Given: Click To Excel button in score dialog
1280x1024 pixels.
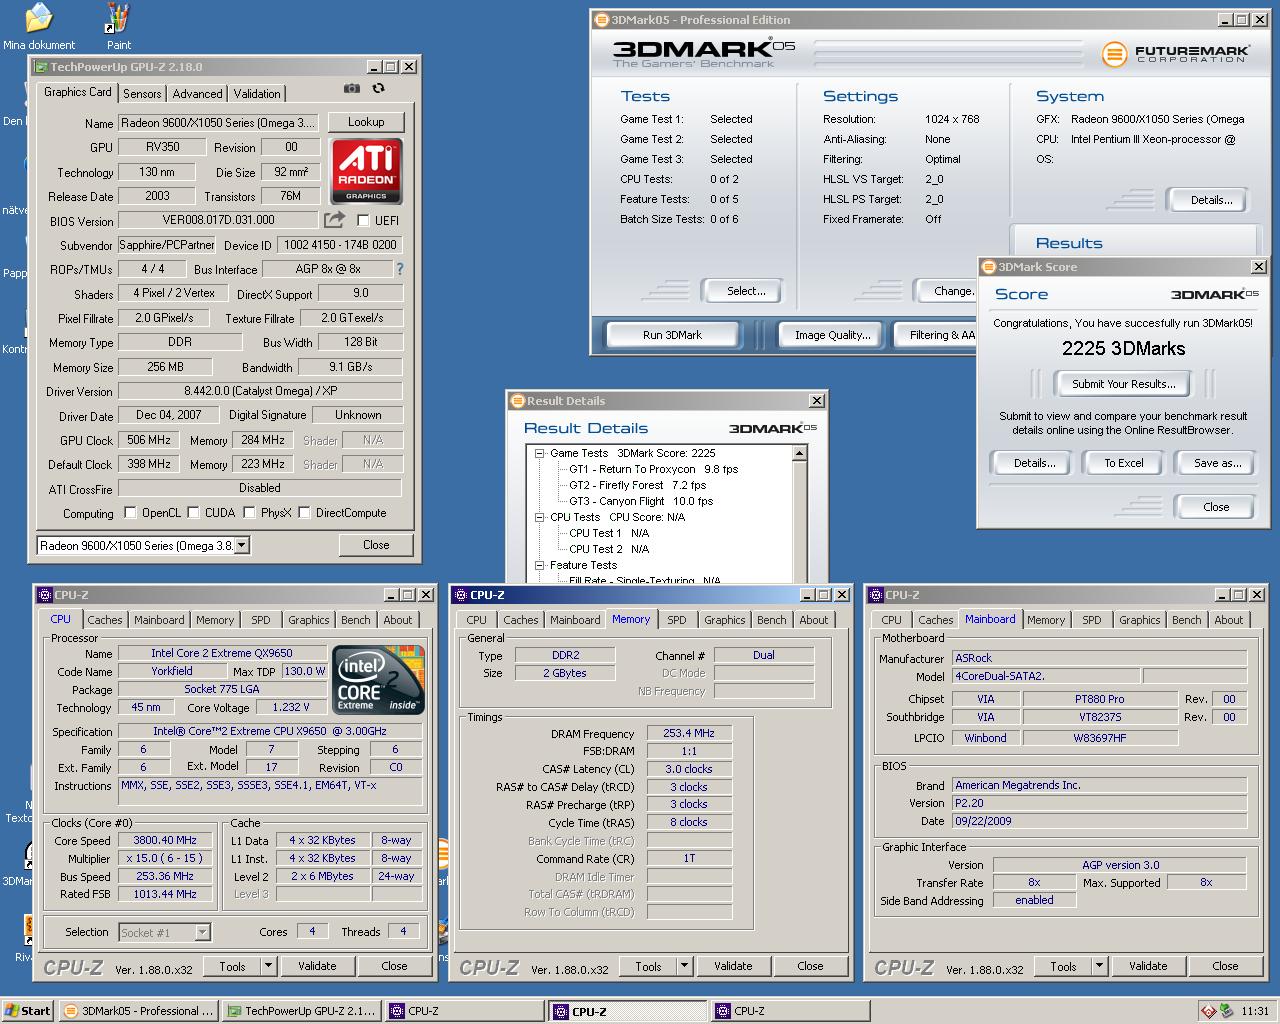Looking at the screenshot, I should click(x=1124, y=463).
